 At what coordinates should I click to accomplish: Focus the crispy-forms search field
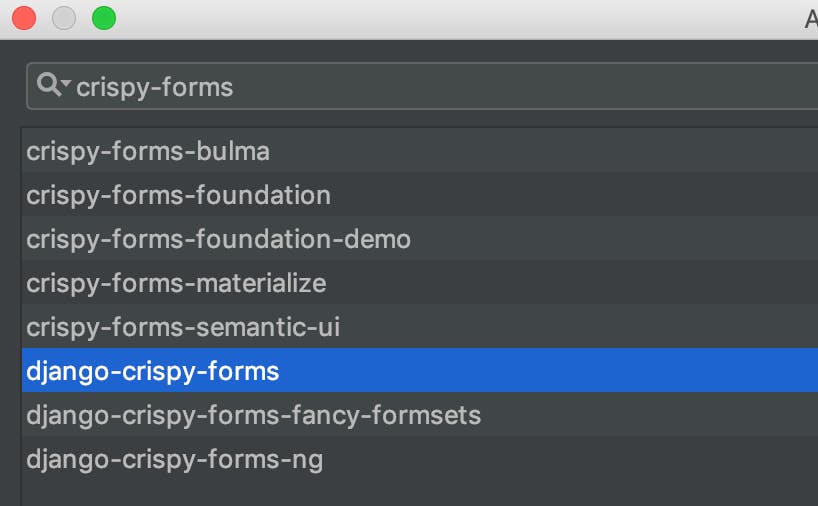(x=400, y=87)
